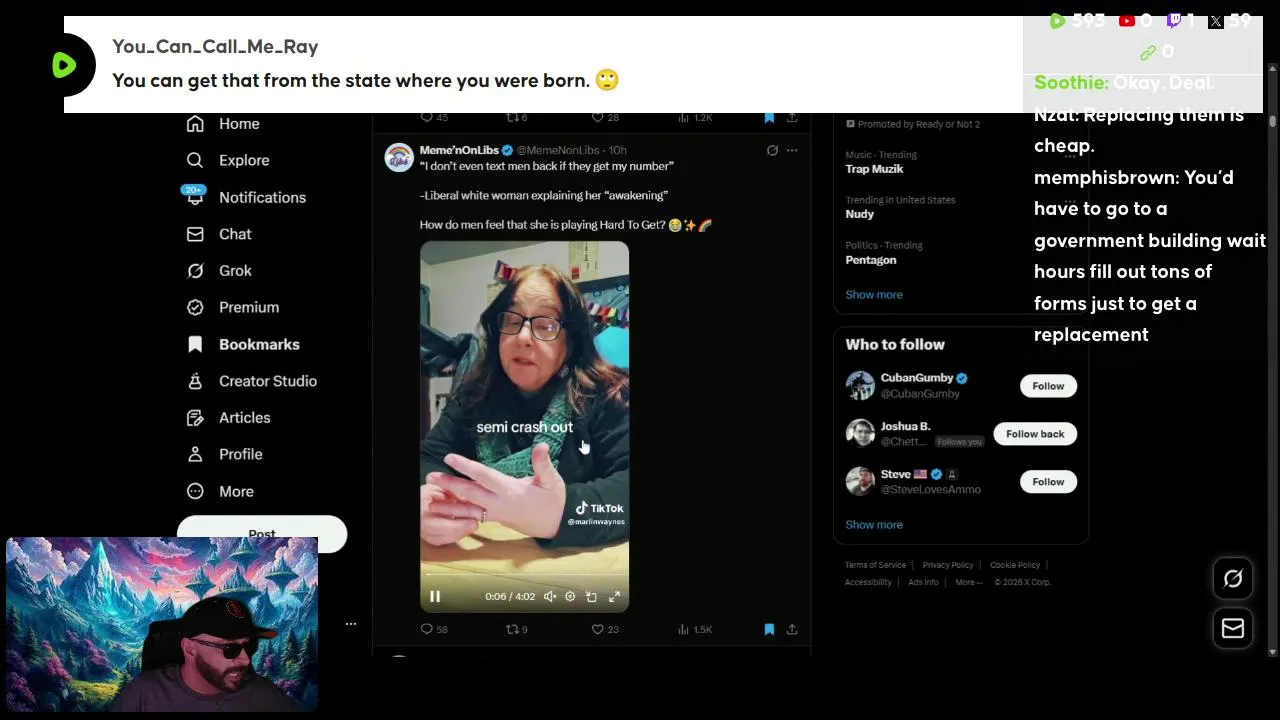This screenshot has height=720, width=1280.
Task: Mute the video volume icon
Action: click(550, 597)
